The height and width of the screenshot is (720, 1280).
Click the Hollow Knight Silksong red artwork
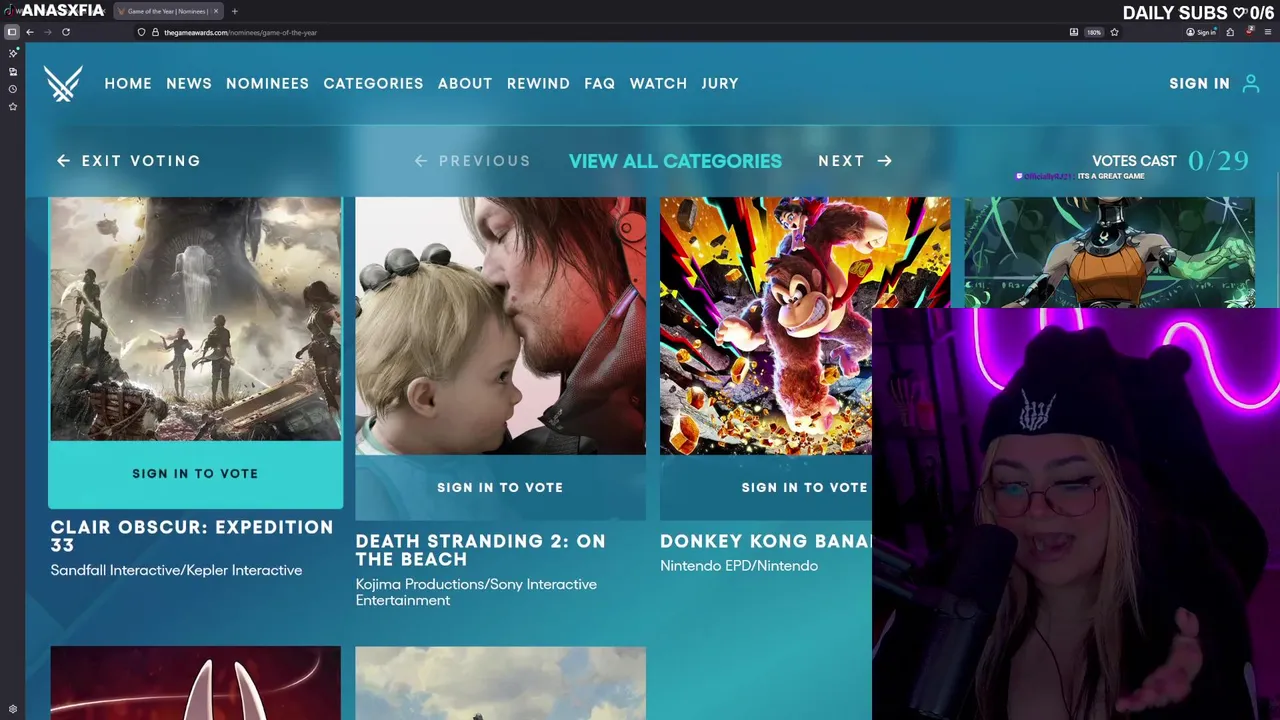point(195,683)
